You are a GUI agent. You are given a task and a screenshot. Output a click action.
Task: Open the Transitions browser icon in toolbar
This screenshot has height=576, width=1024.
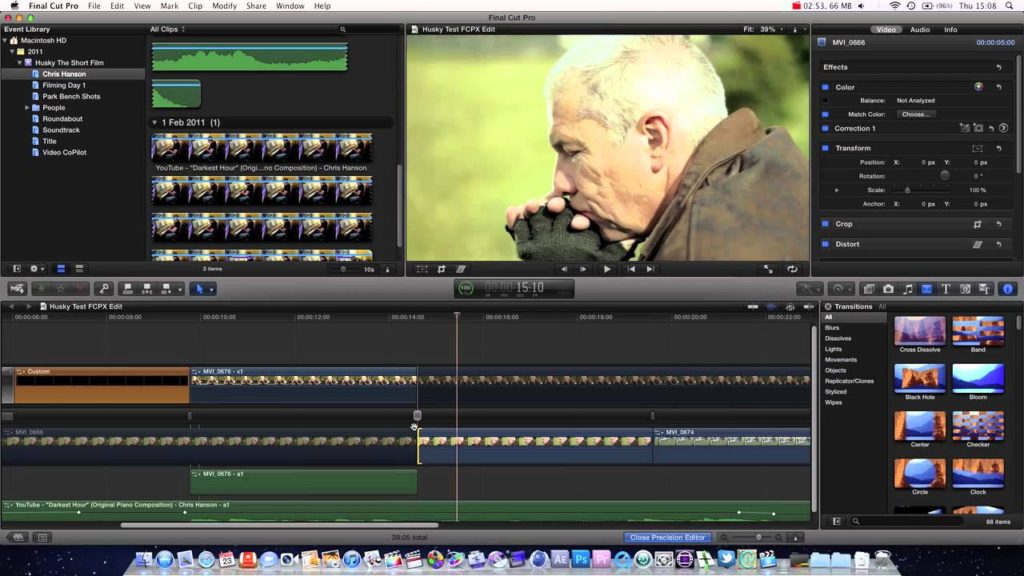(927, 289)
